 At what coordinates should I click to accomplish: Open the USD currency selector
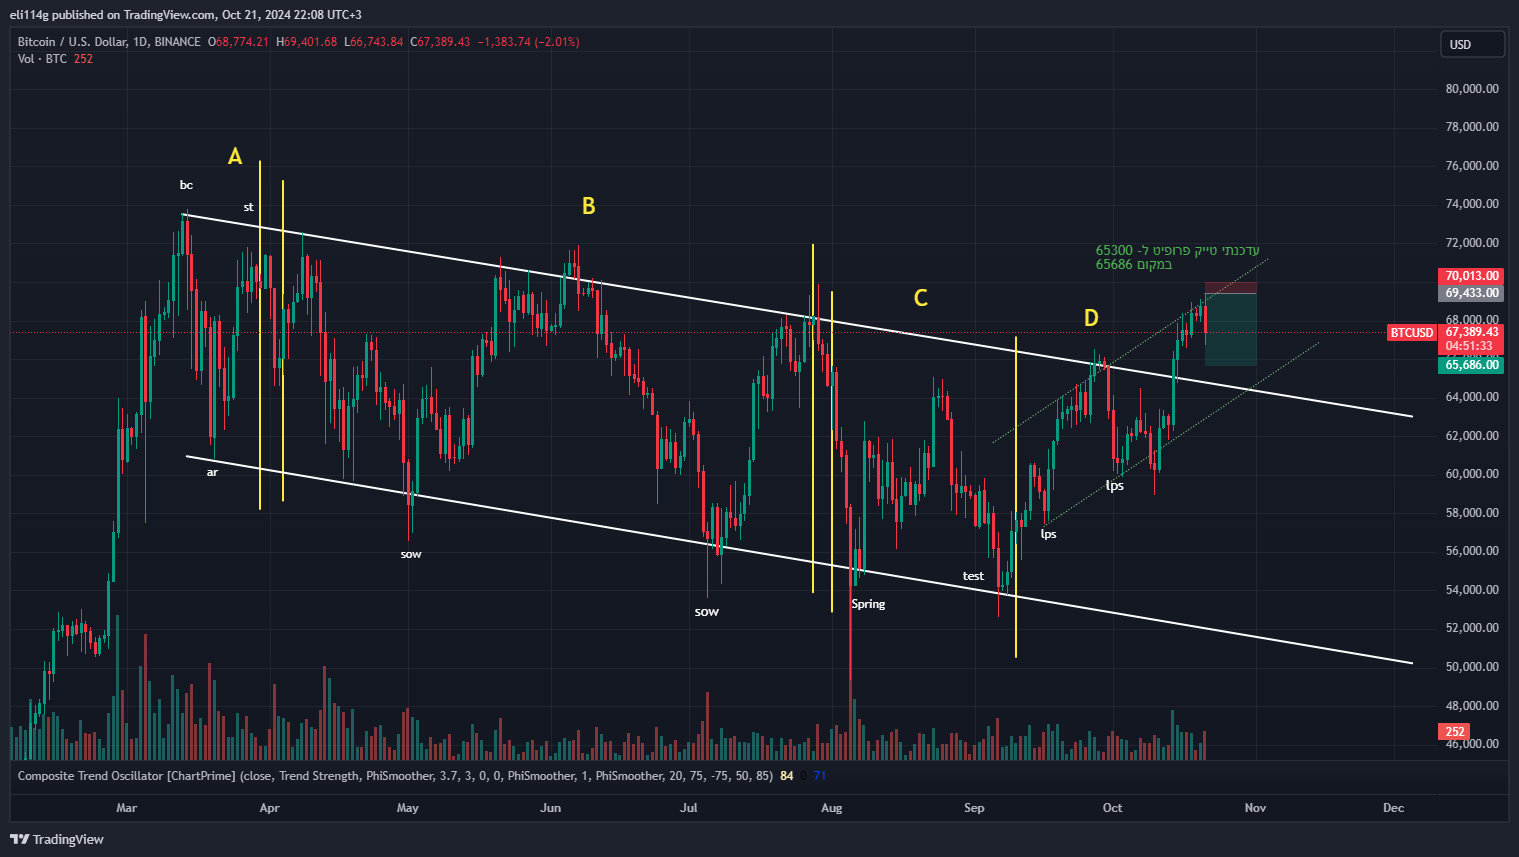[x=1472, y=44]
